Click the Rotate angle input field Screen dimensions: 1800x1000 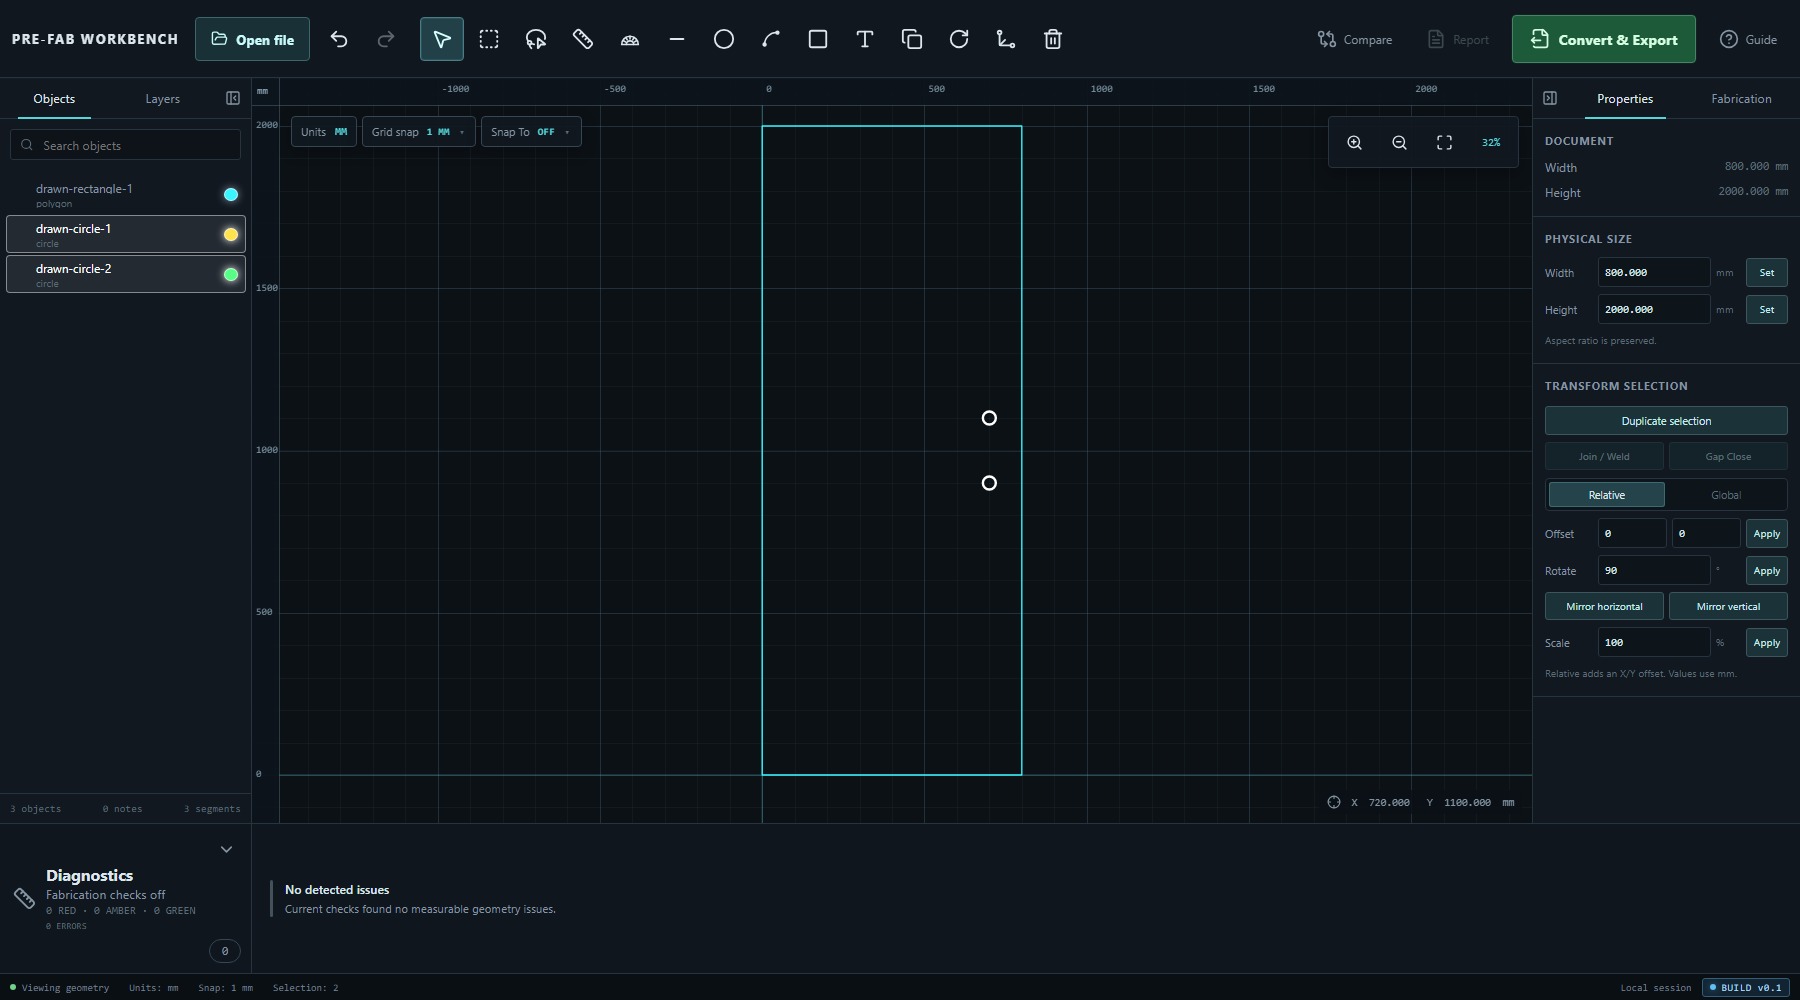click(1654, 570)
